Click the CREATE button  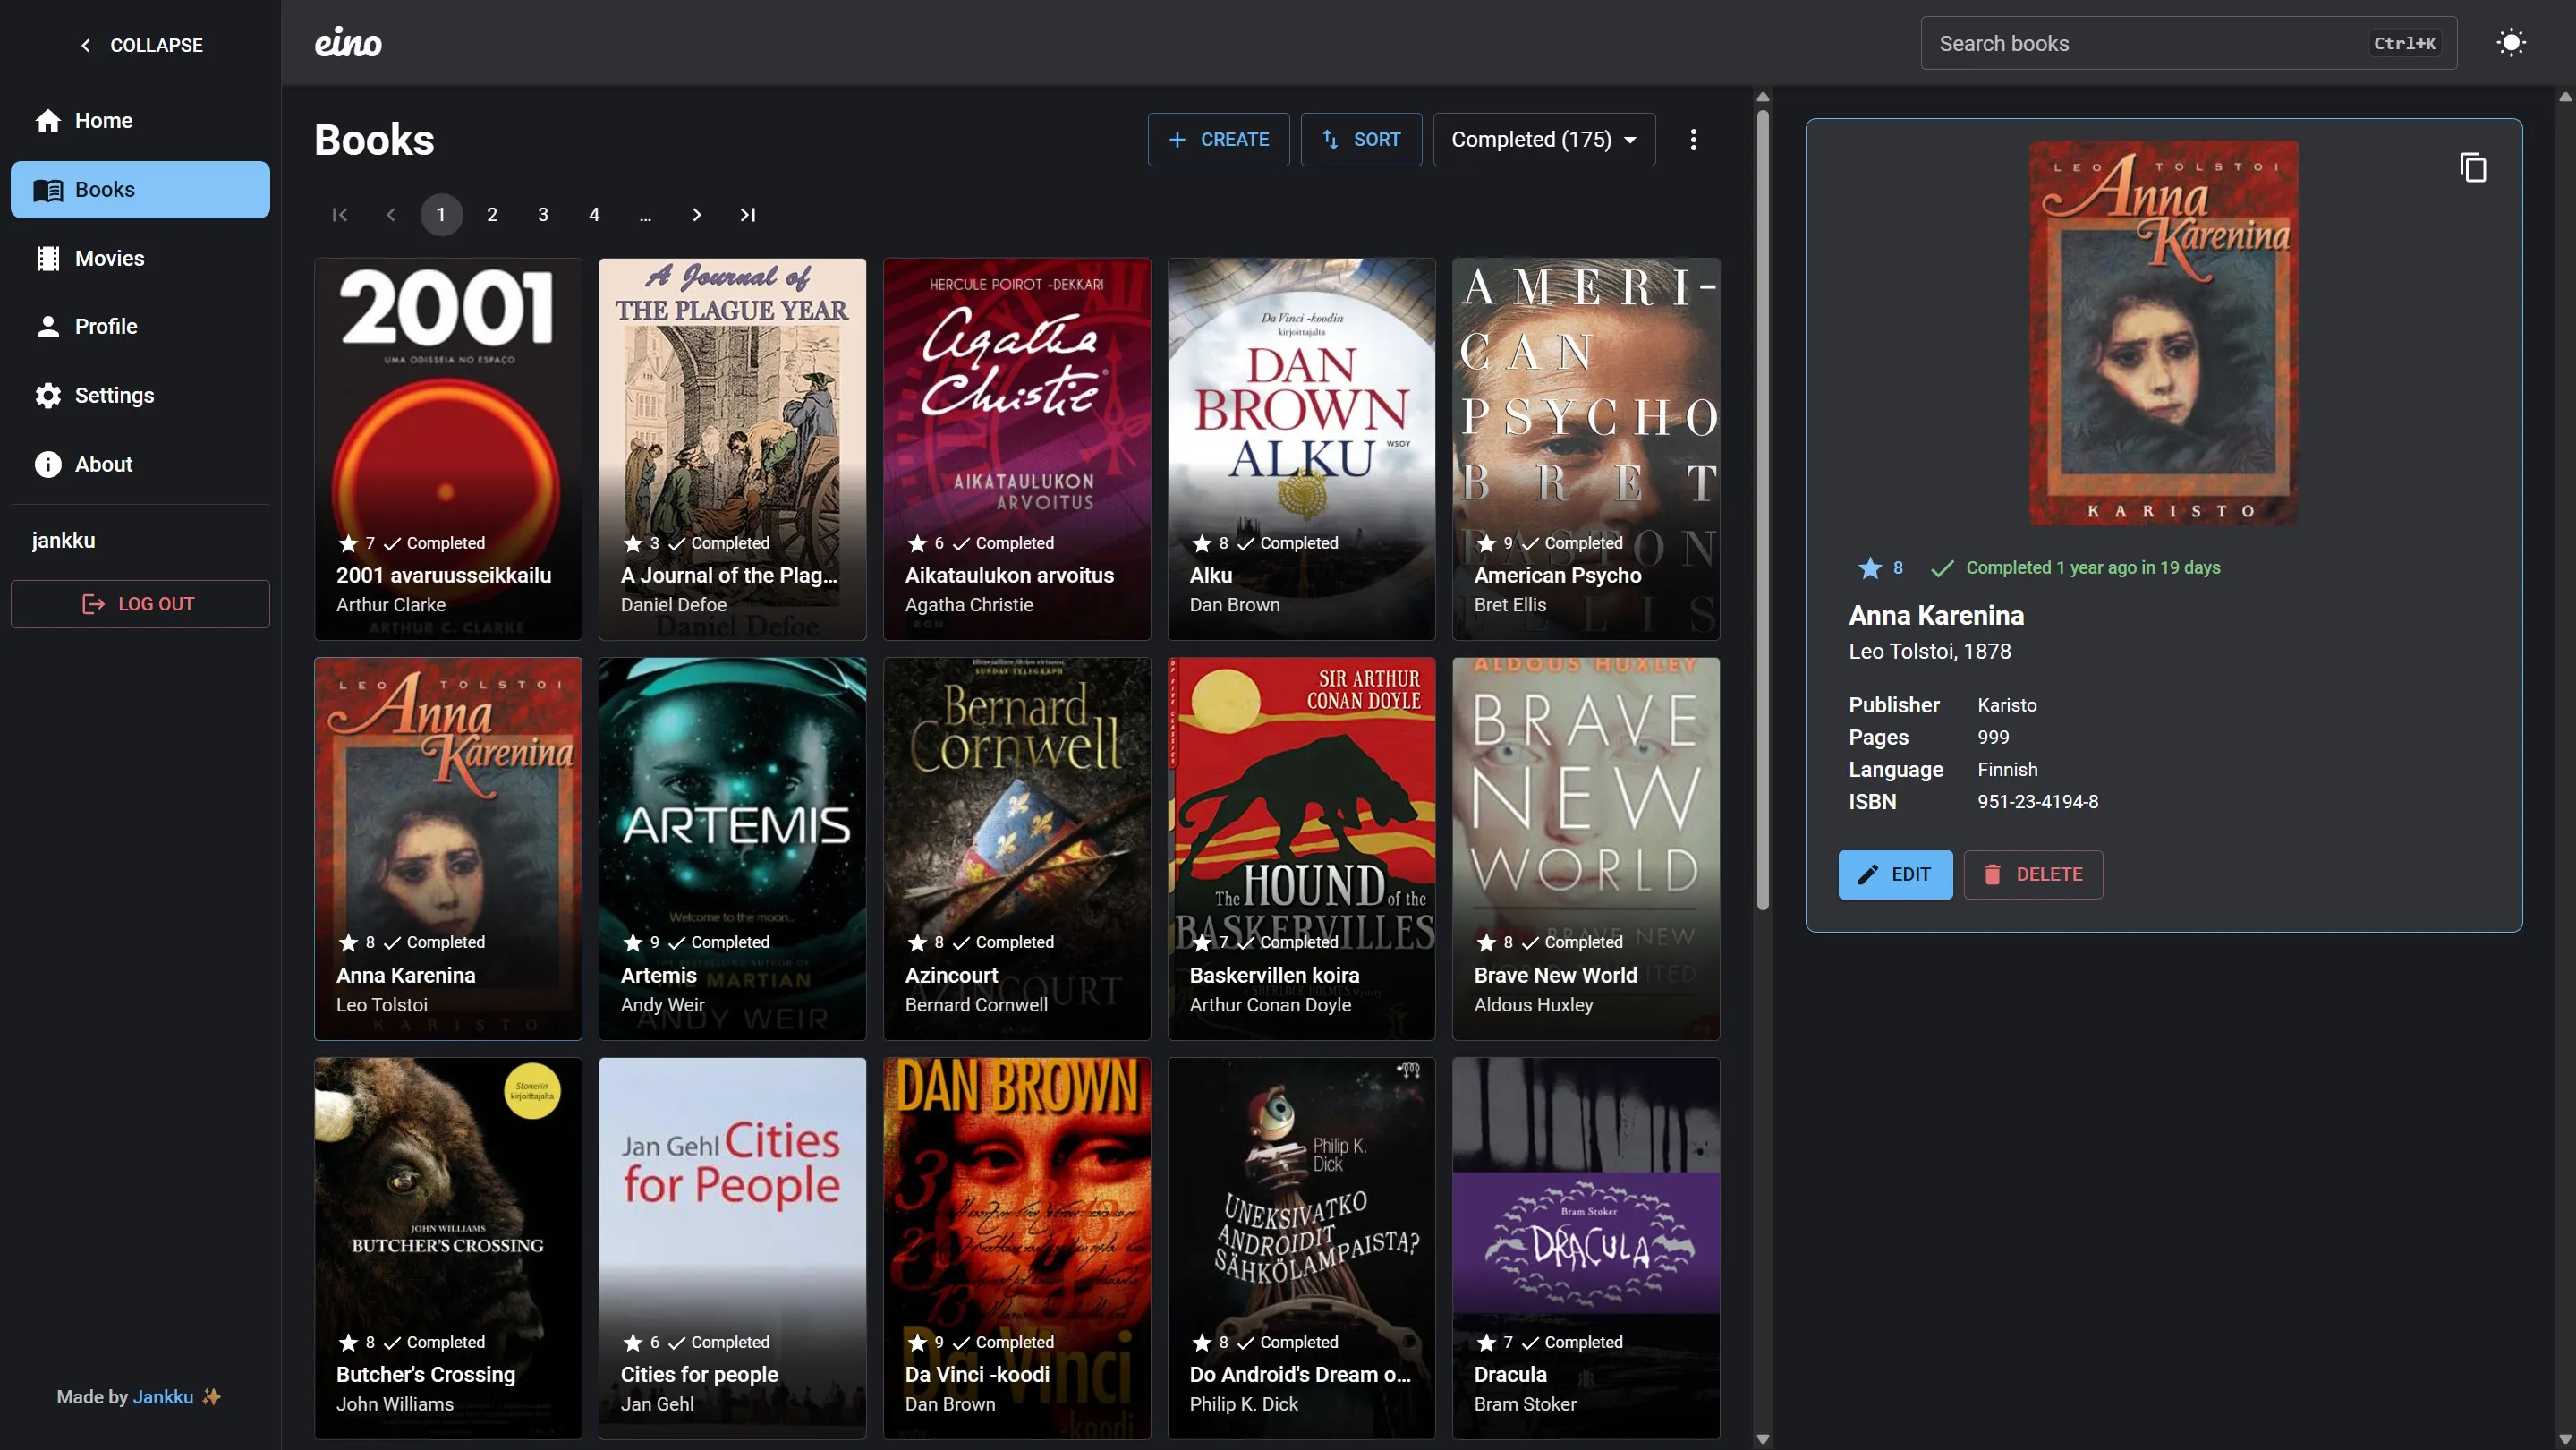click(x=1218, y=140)
